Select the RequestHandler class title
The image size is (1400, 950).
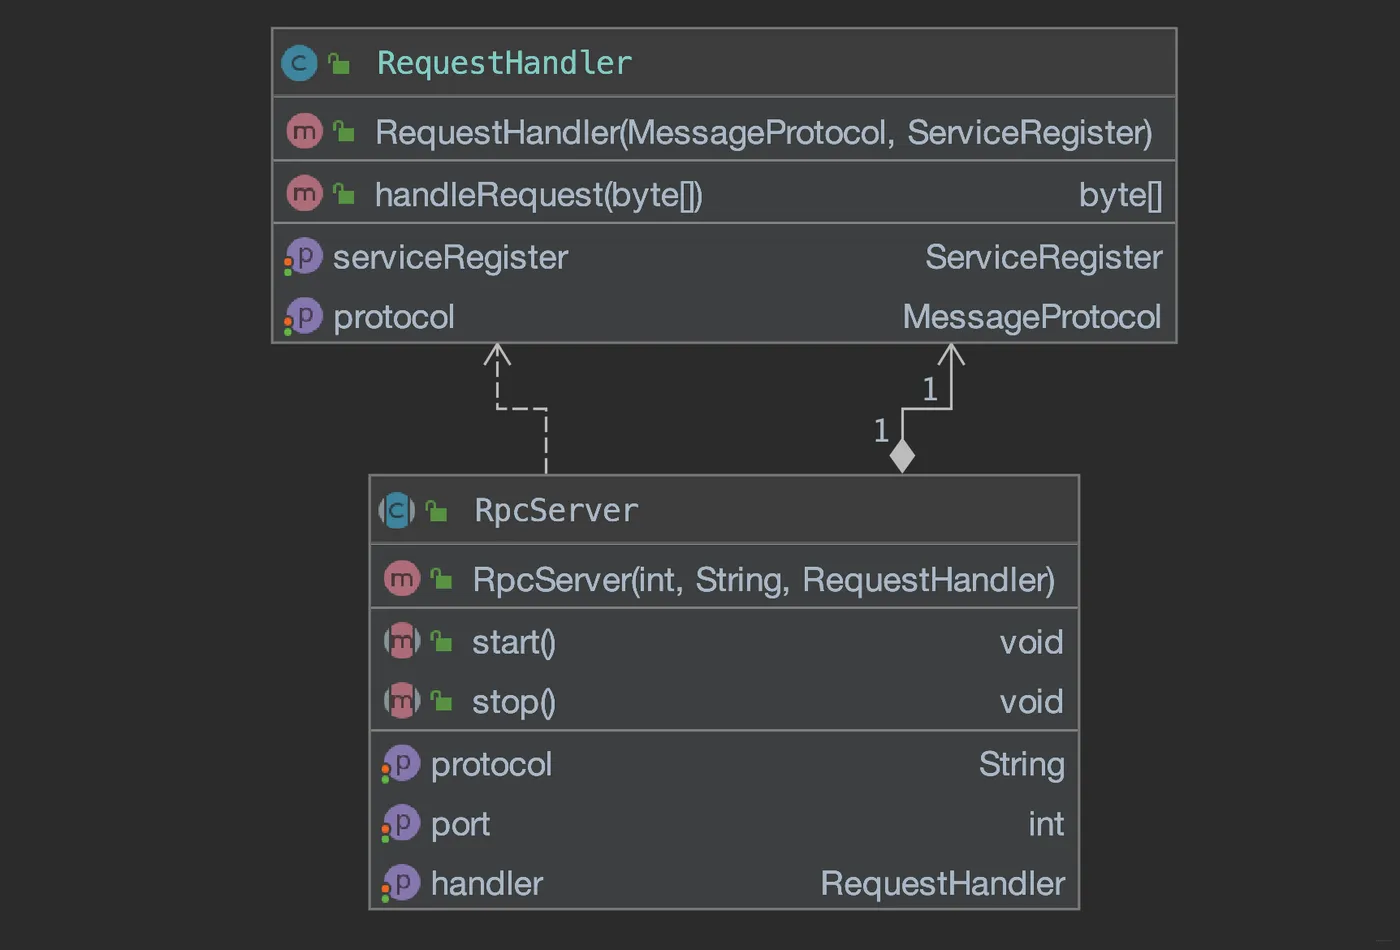coord(504,63)
